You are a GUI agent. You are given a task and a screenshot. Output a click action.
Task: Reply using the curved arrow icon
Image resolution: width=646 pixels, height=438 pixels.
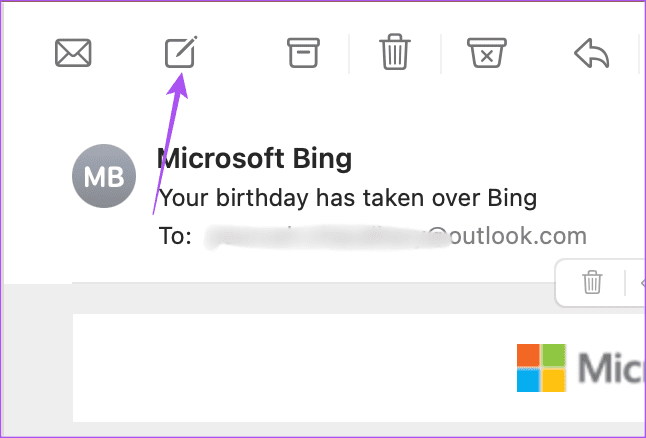pos(592,53)
